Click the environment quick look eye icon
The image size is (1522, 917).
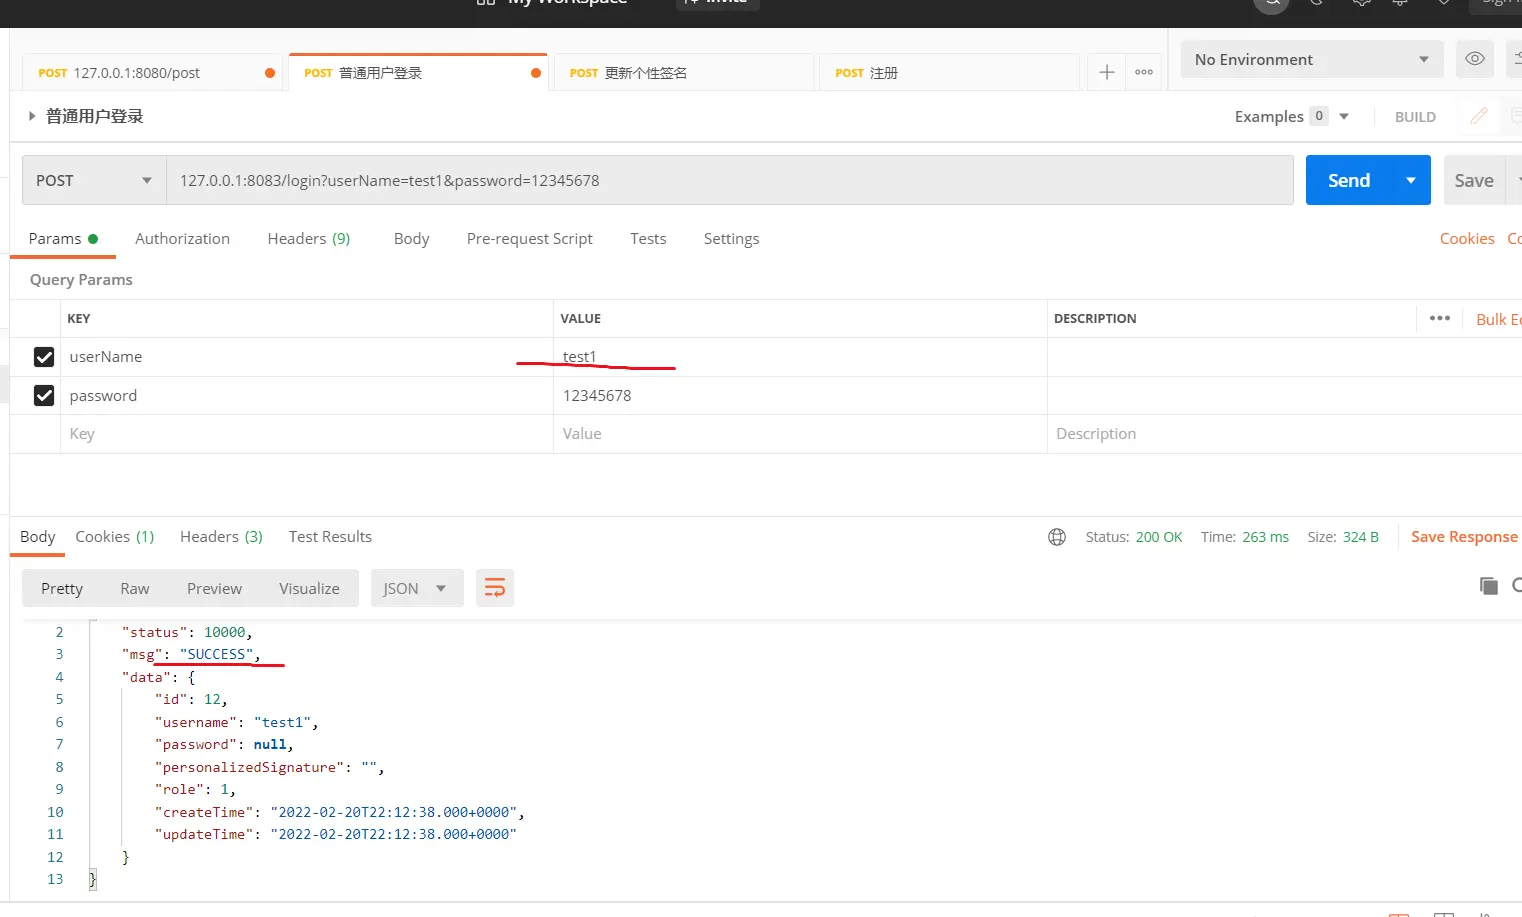(x=1474, y=59)
